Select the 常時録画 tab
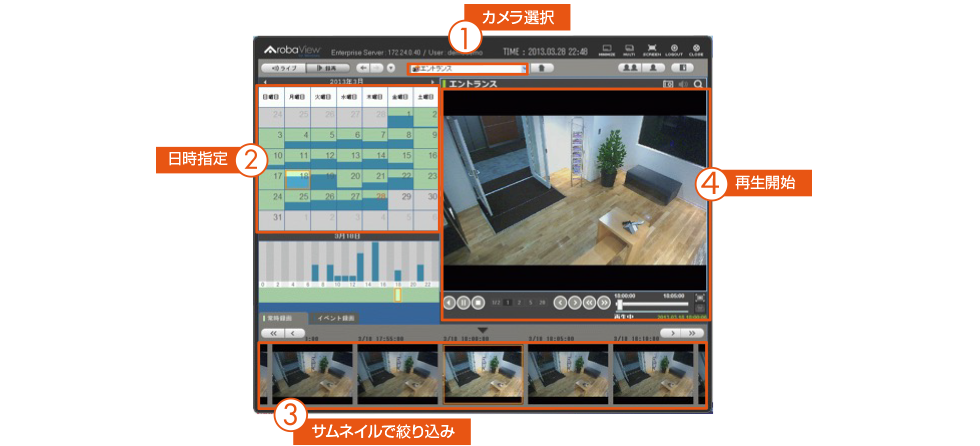Viewport: 980px width, 446px height. point(280,317)
